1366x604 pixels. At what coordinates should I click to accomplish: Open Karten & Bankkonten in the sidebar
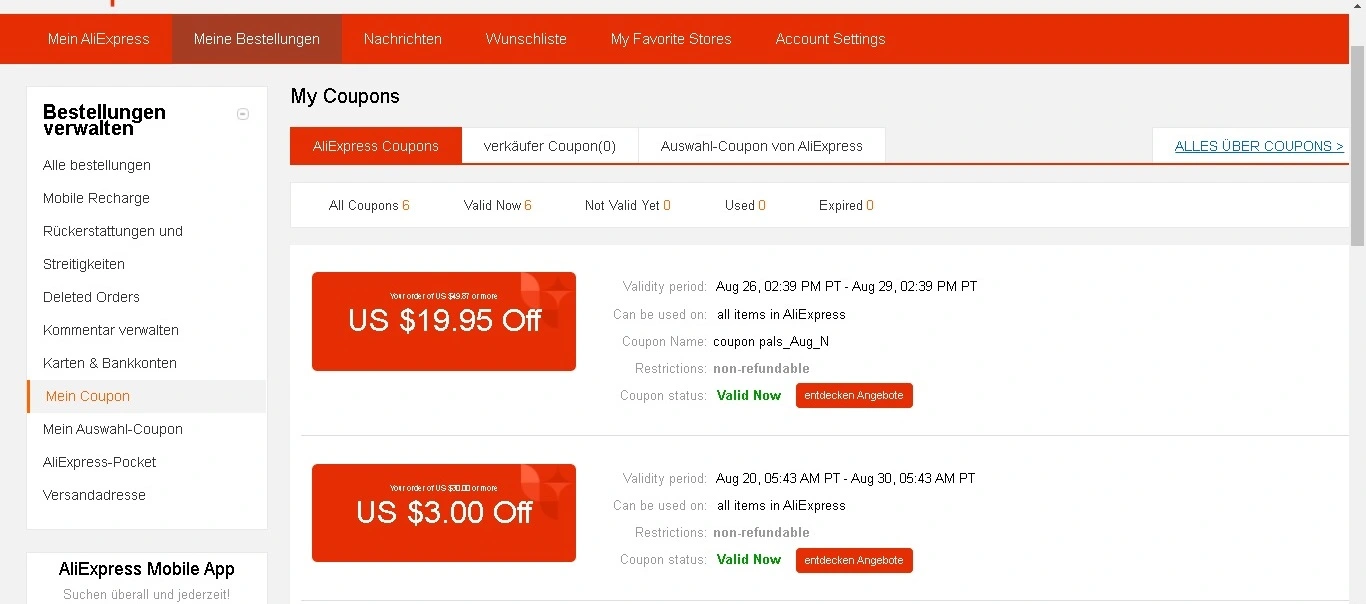point(110,363)
